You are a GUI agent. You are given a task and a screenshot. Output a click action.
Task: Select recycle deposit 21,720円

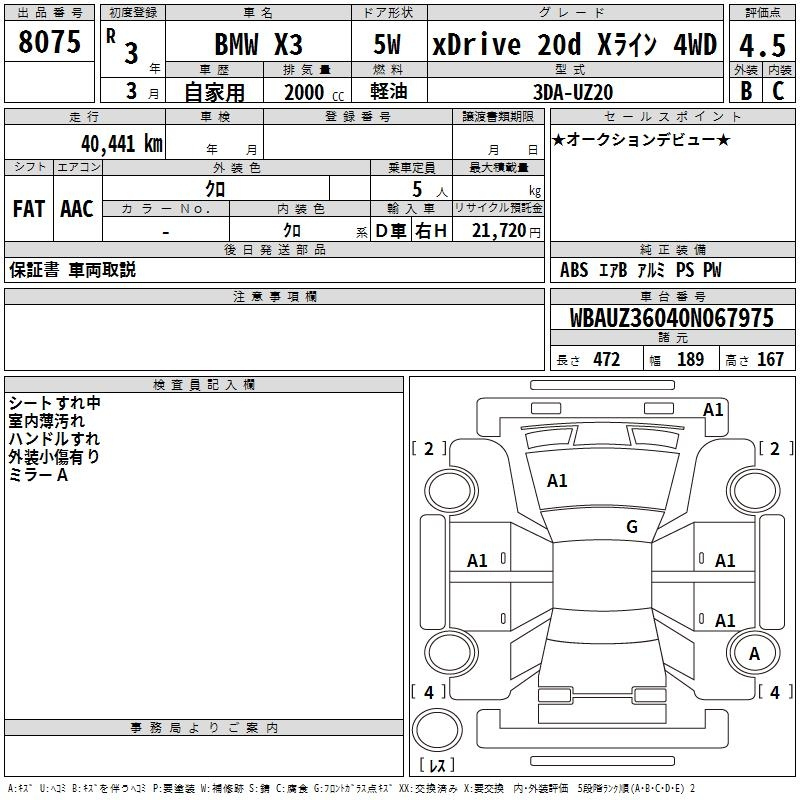coord(506,231)
